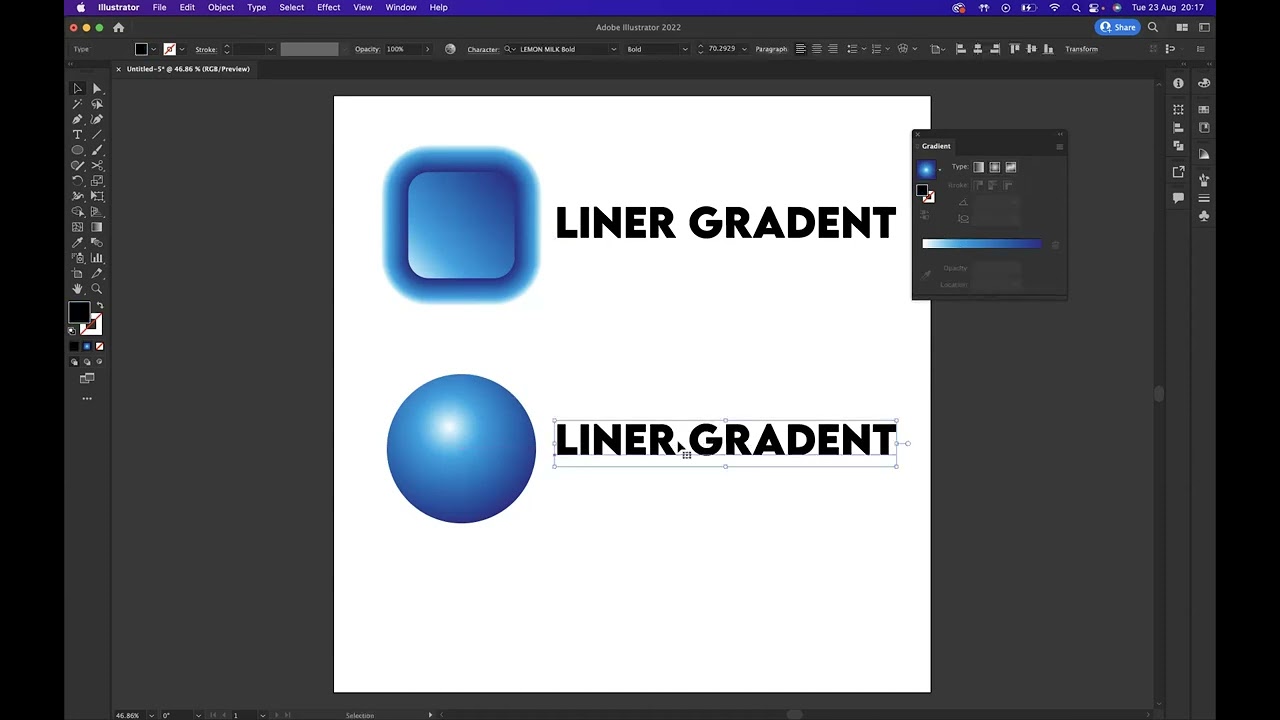Open the Comments panel speech-bubble icon
The image size is (1280, 720).
[x=1178, y=198]
